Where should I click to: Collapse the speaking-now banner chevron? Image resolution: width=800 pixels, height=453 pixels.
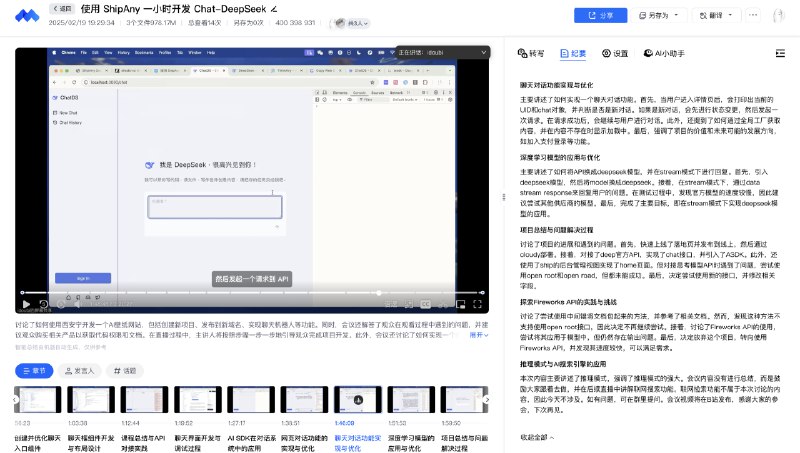[x=483, y=52]
